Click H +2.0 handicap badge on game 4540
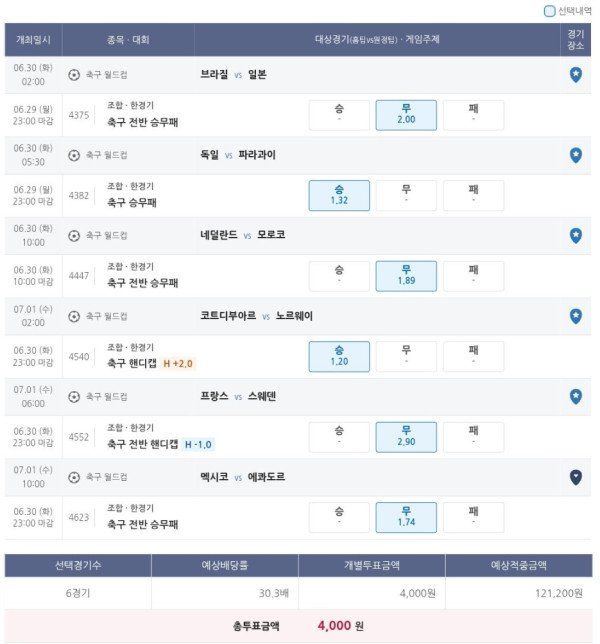600x644 pixels. tap(178, 363)
